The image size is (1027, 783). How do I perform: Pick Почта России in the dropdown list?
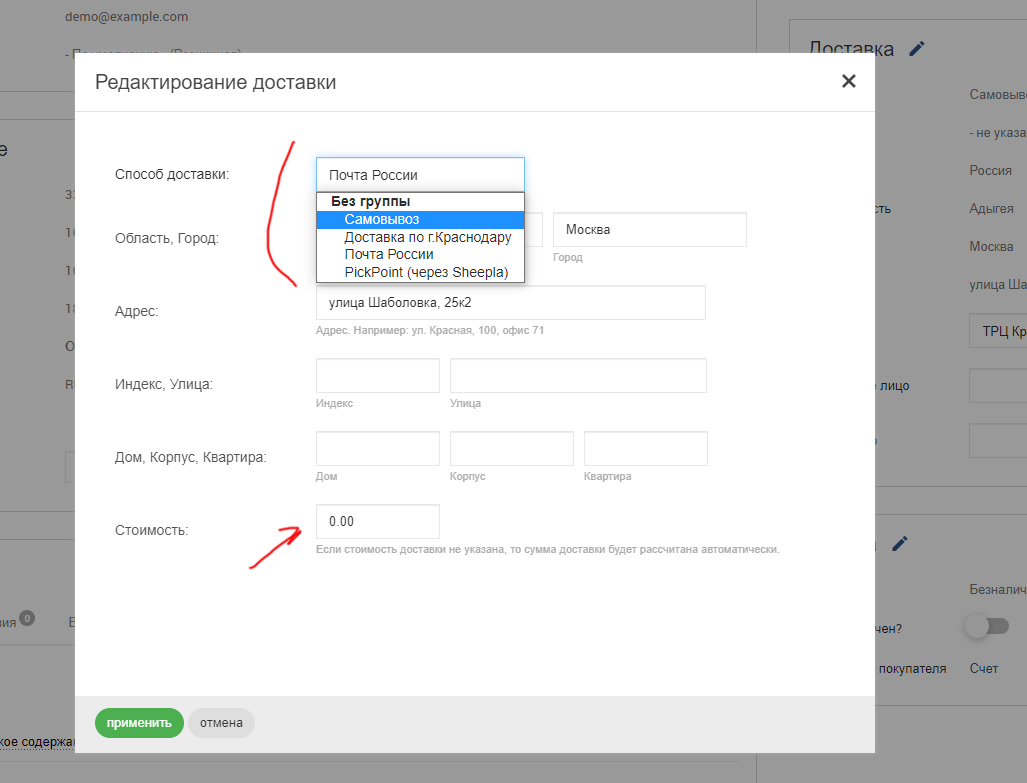[388, 254]
